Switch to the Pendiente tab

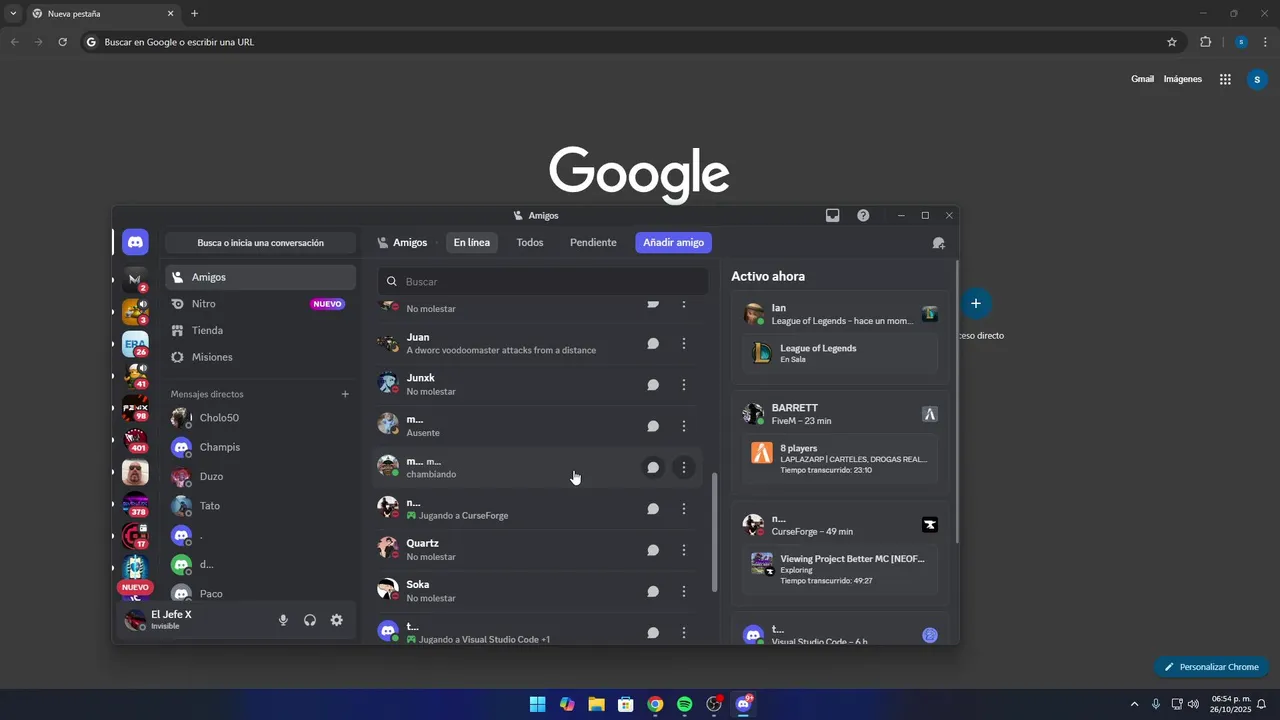[593, 243]
